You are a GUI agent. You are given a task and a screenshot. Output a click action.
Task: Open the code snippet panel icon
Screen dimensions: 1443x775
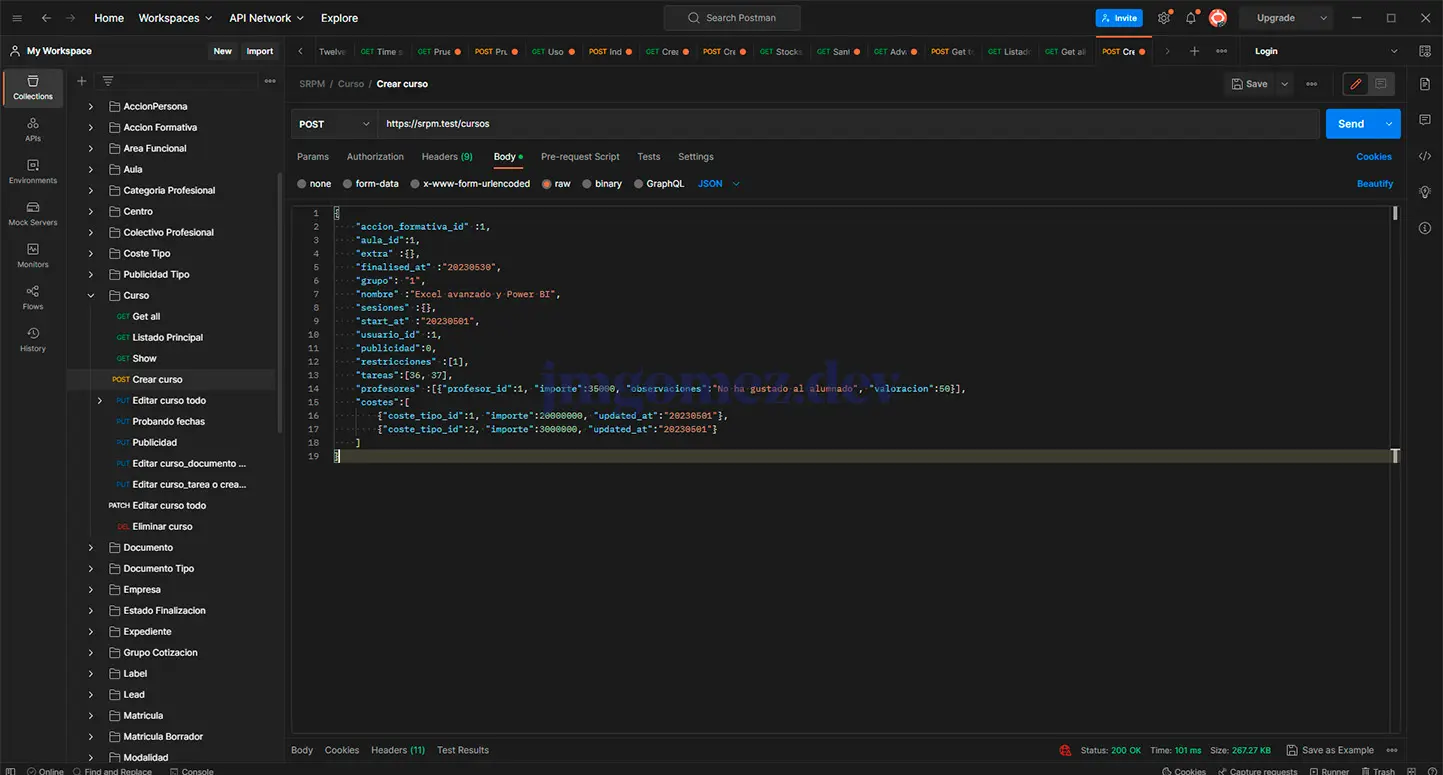click(x=1425, y=156)
